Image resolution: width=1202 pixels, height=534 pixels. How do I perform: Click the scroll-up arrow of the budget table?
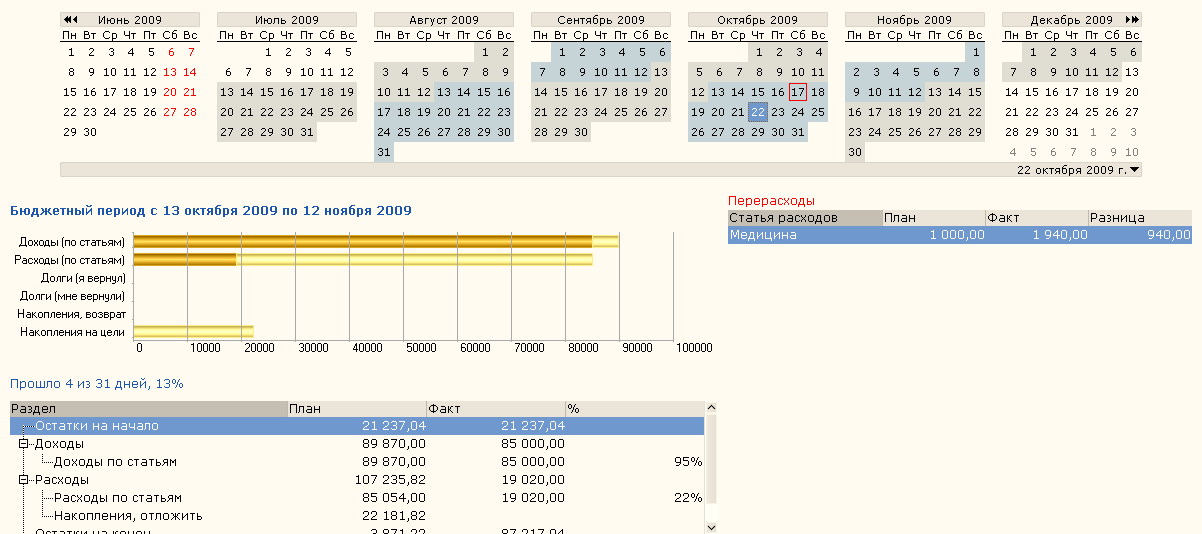[711, 407]
